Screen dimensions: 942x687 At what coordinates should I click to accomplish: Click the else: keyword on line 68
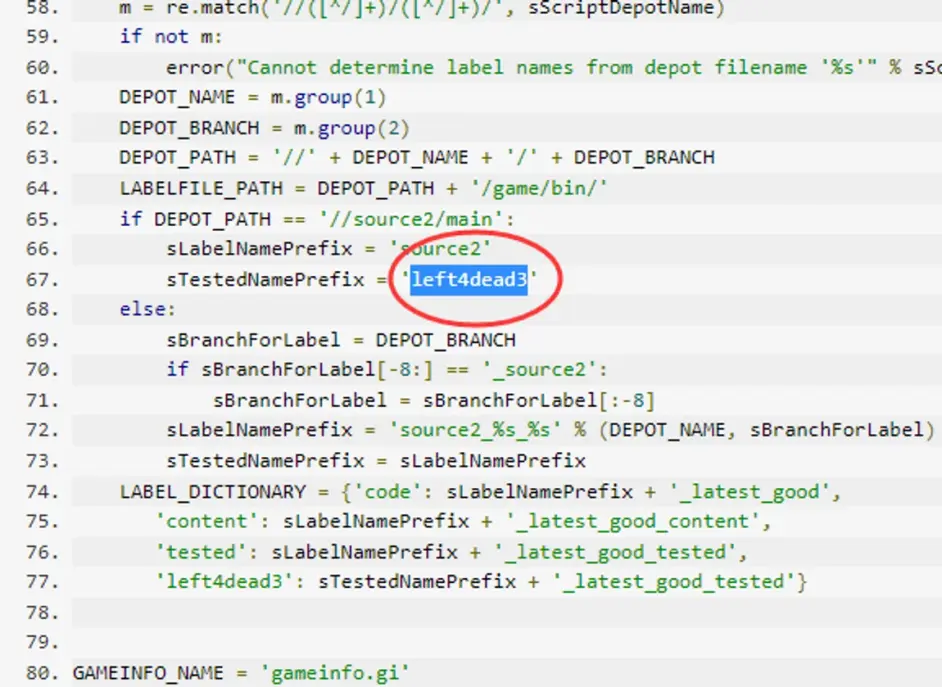[x=147, y=309]
